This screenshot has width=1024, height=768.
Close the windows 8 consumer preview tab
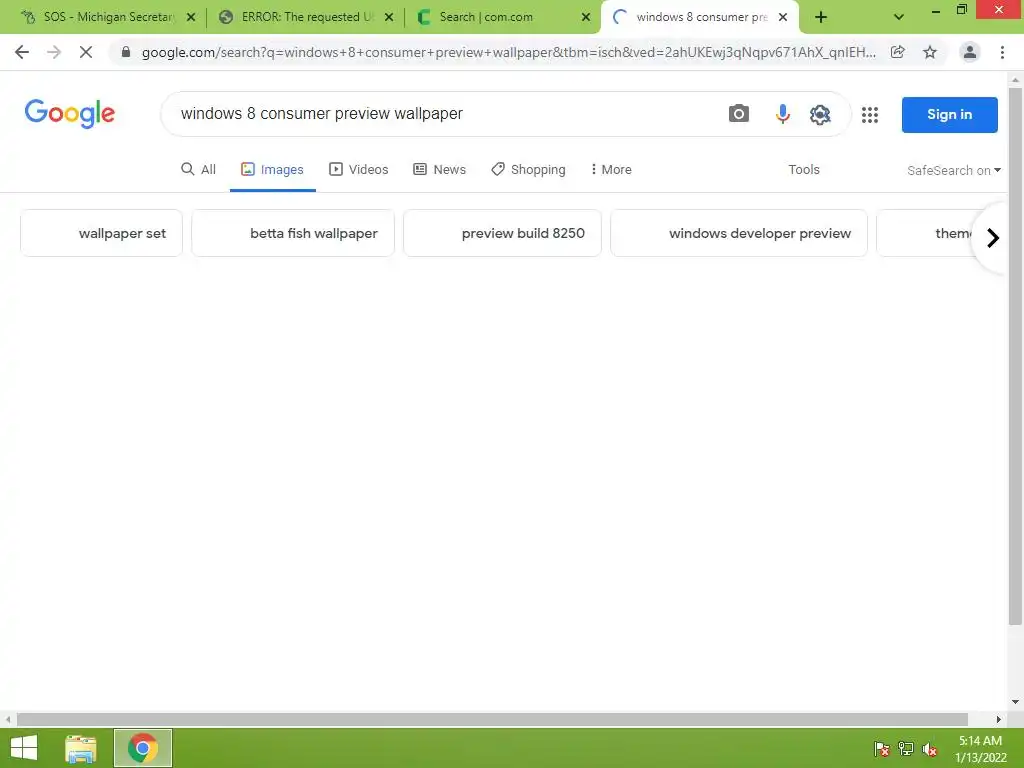(x=783, y=17)
